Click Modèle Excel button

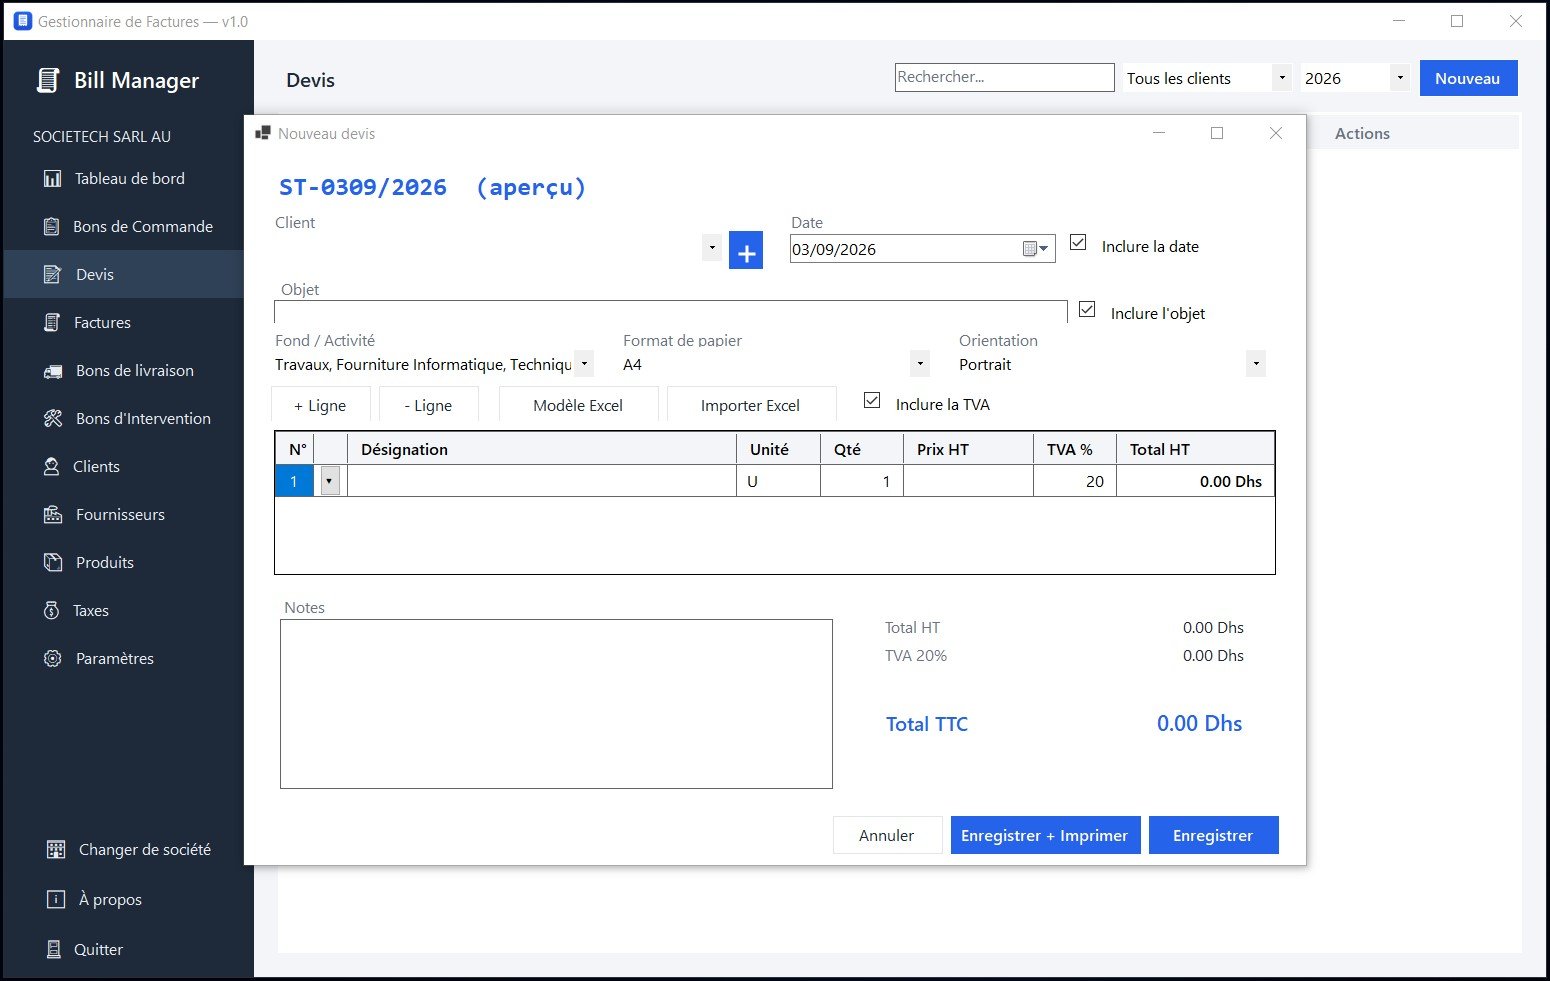click(x=578, y=405)
